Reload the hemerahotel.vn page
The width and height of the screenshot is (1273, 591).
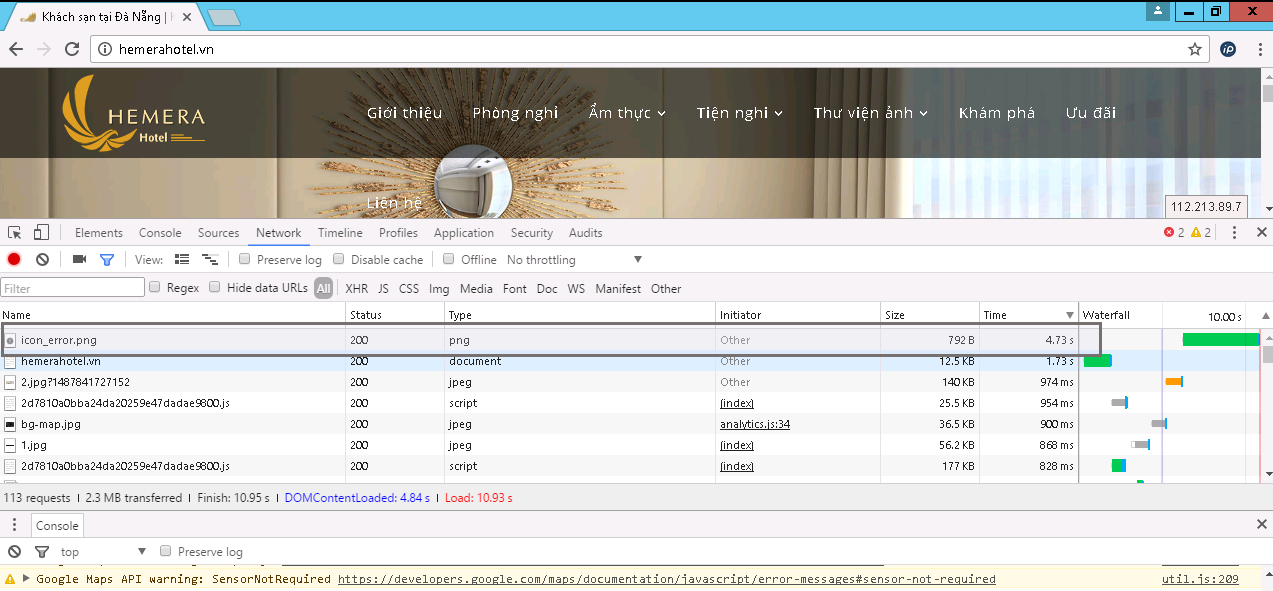coord(72,49)
